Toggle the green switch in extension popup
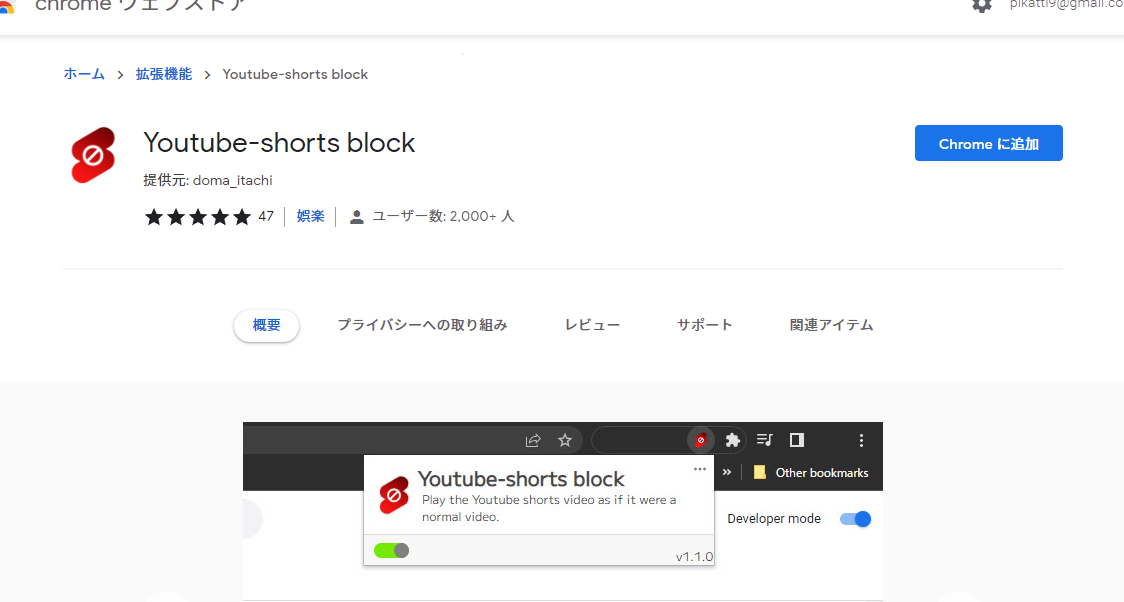1124x602 pixels. click(391, 550)
